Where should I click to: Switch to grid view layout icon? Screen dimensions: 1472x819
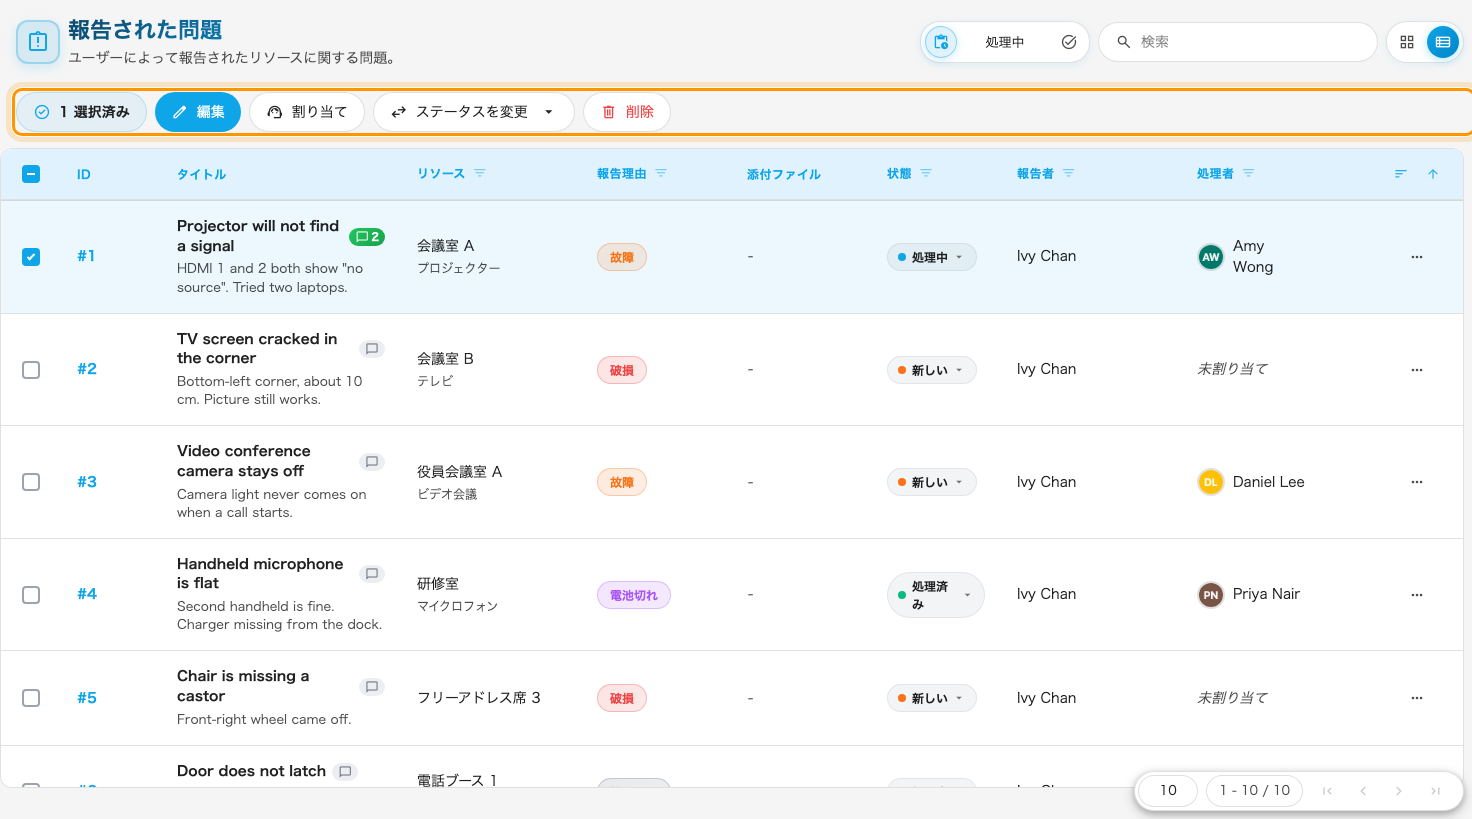(1407, 42)
